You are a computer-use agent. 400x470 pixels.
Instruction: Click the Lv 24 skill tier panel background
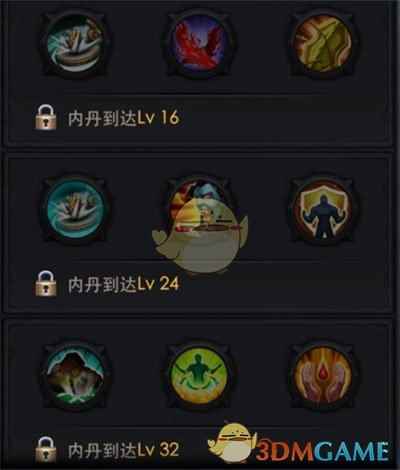(199, 233)
